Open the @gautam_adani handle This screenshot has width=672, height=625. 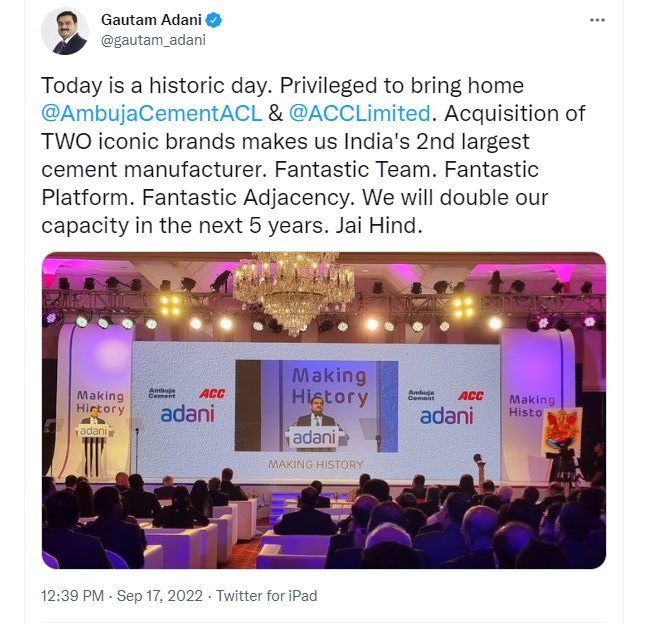153,40
